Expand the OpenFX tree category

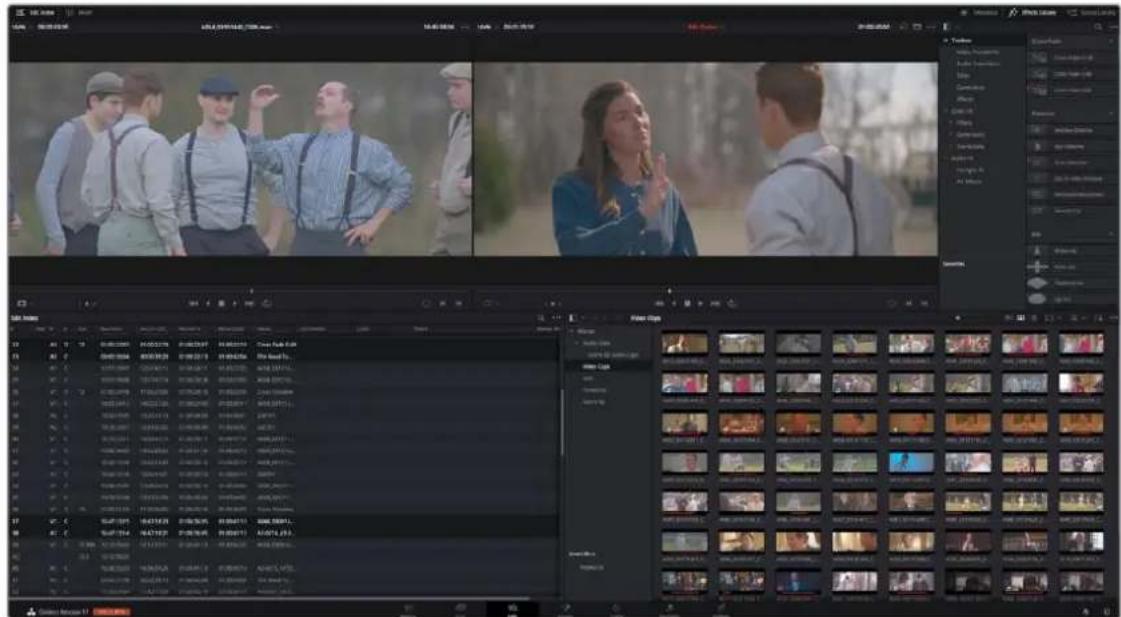(x=946, y=111)
